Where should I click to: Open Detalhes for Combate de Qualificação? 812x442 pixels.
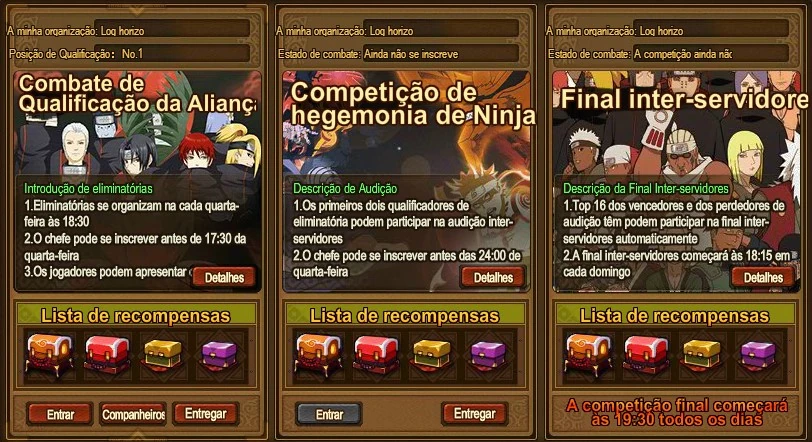click(x=224, y=277)
